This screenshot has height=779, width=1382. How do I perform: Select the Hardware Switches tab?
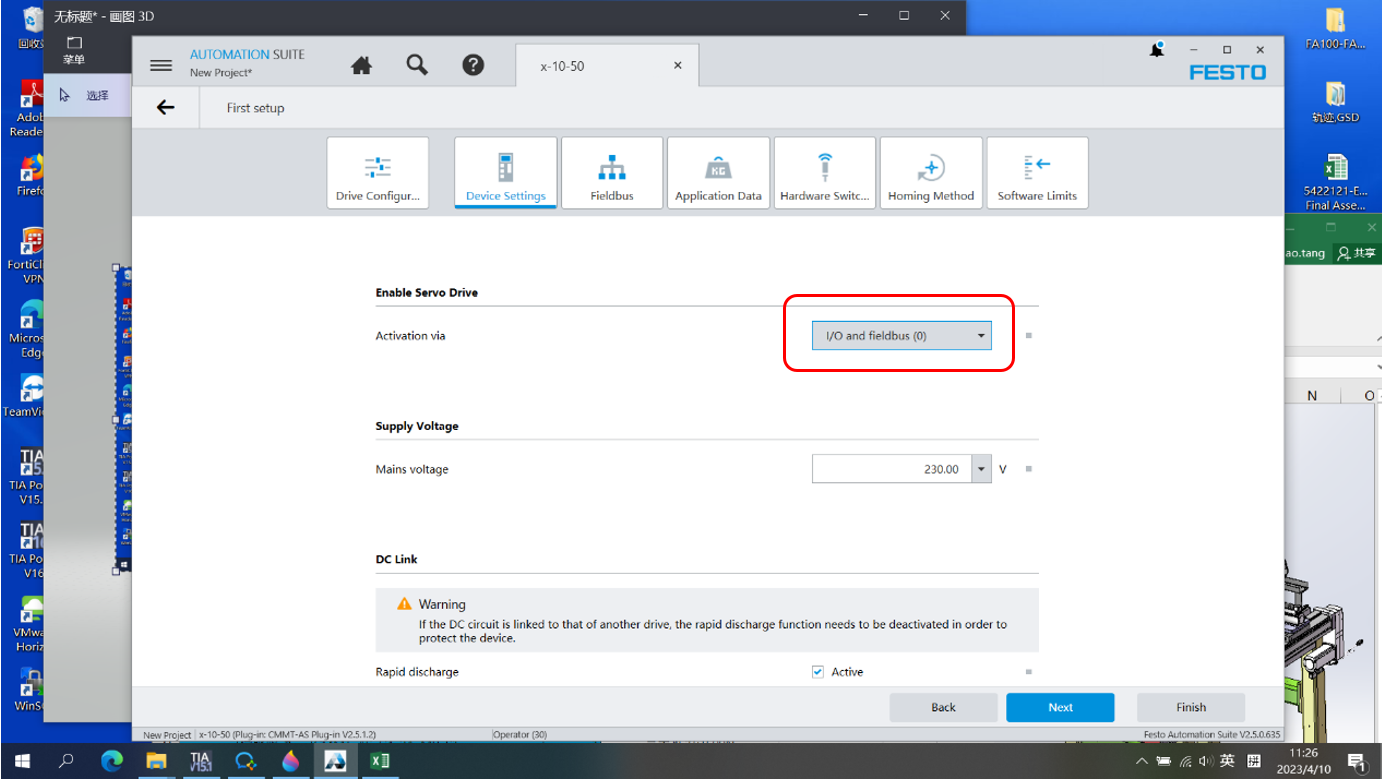click(825, 173)
